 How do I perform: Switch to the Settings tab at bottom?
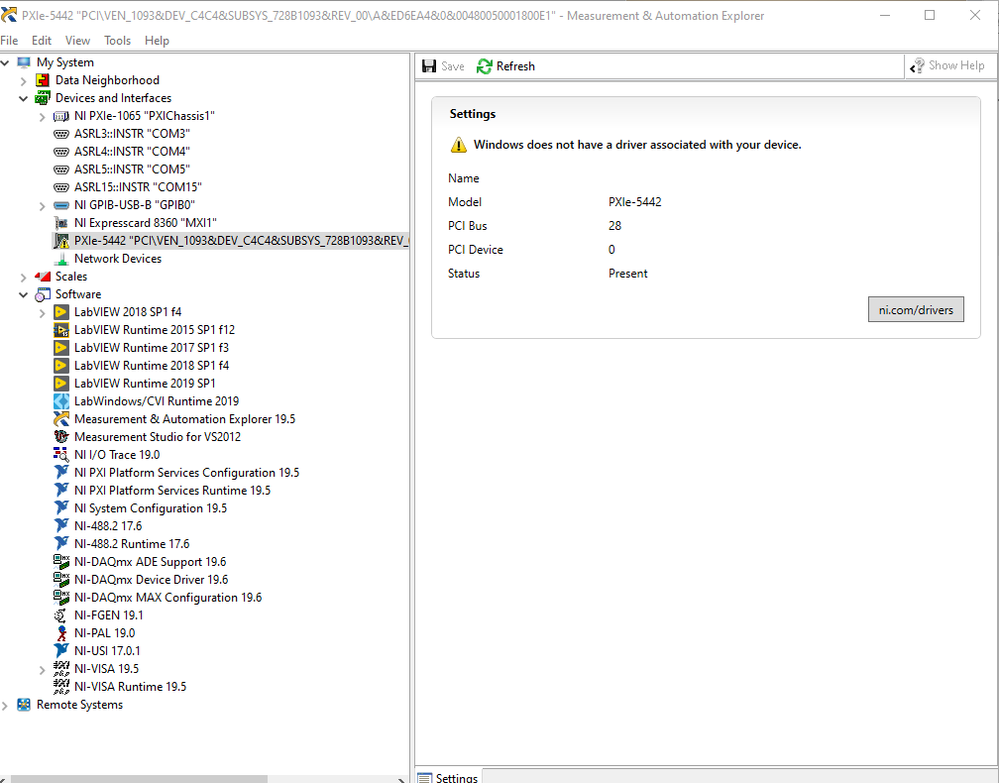pos(448,777)
